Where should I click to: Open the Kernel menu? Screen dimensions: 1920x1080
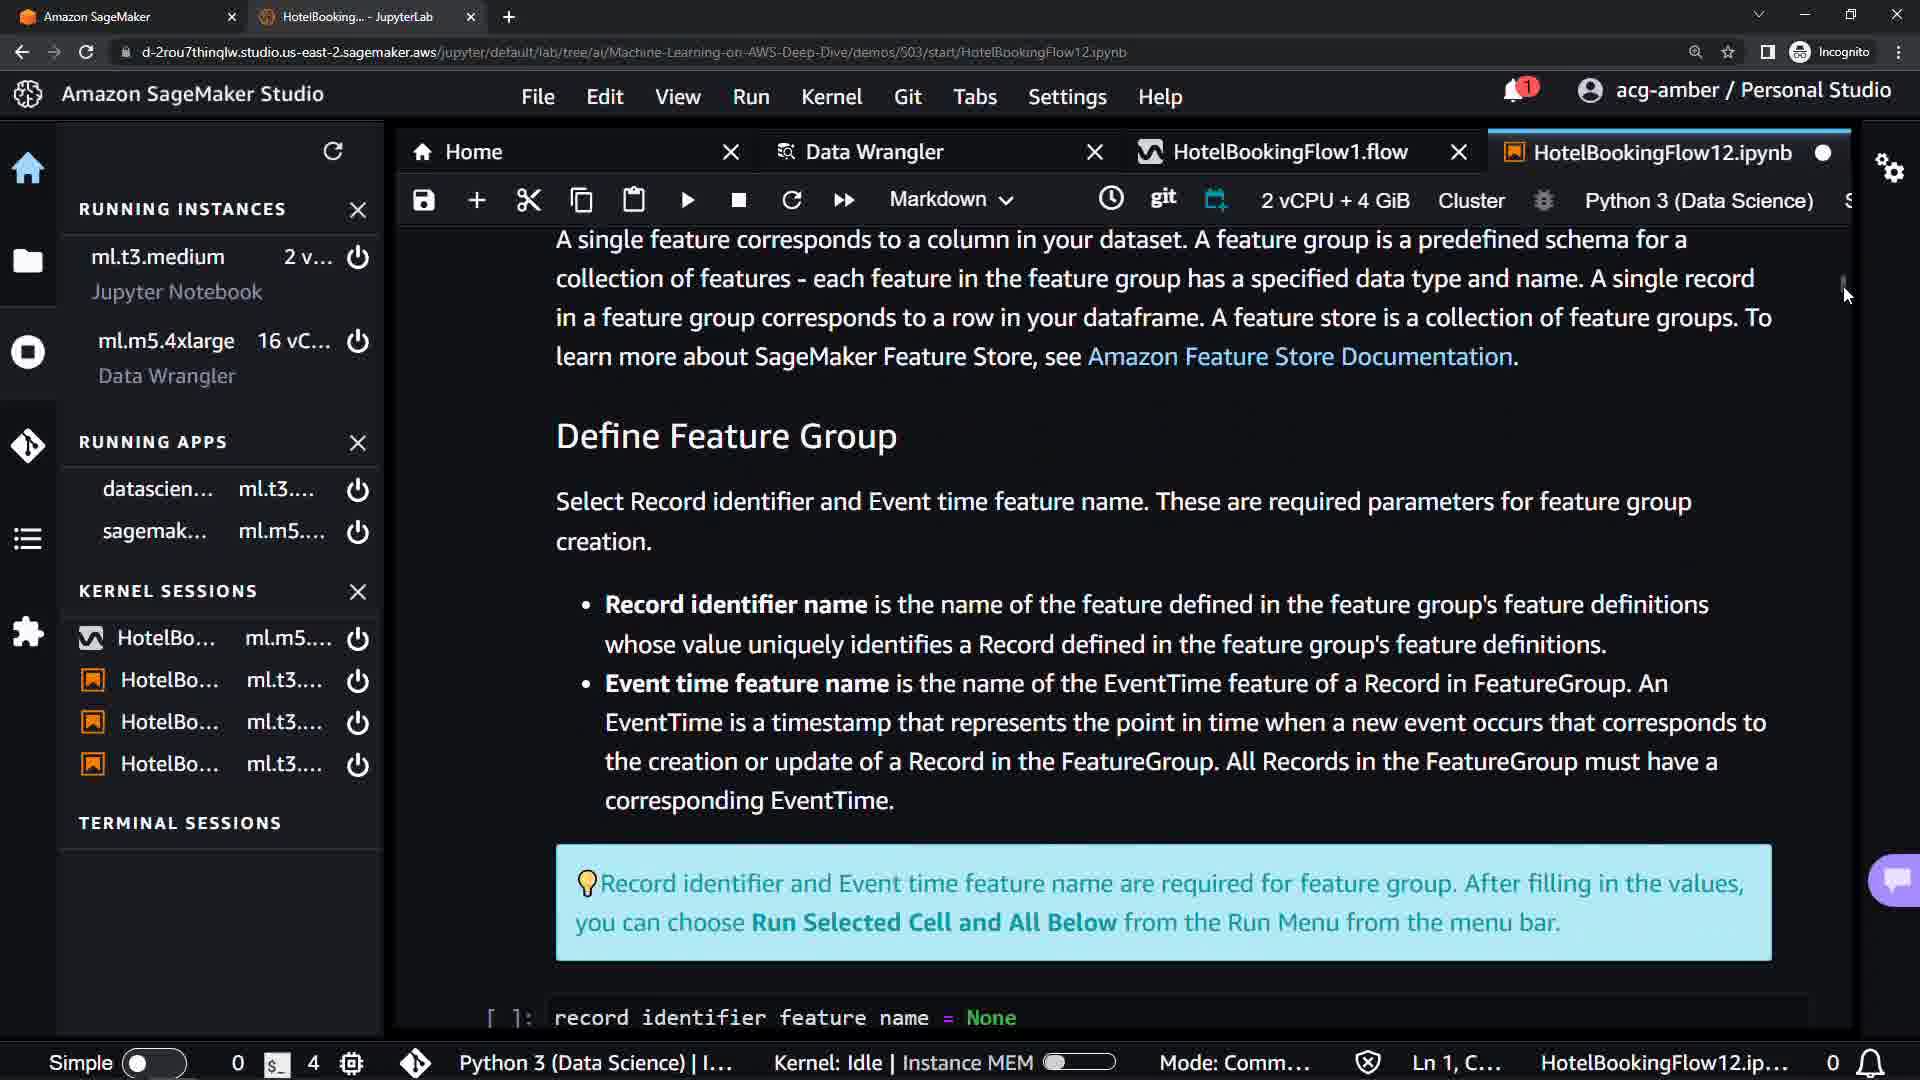[x=830, y=97]
